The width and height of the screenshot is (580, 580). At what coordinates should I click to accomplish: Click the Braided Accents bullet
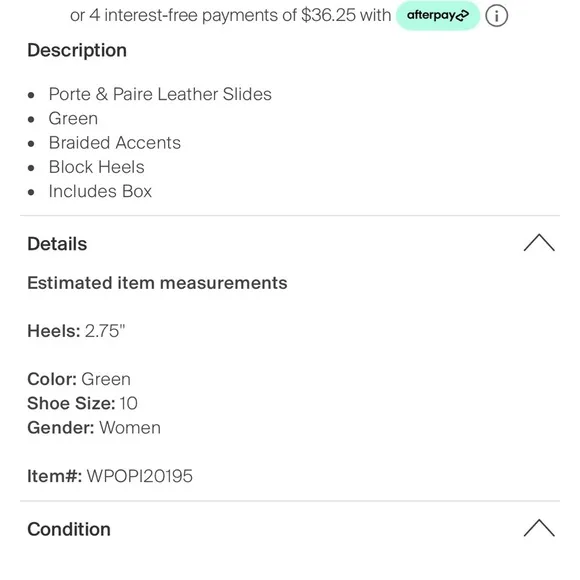(115, 143)
